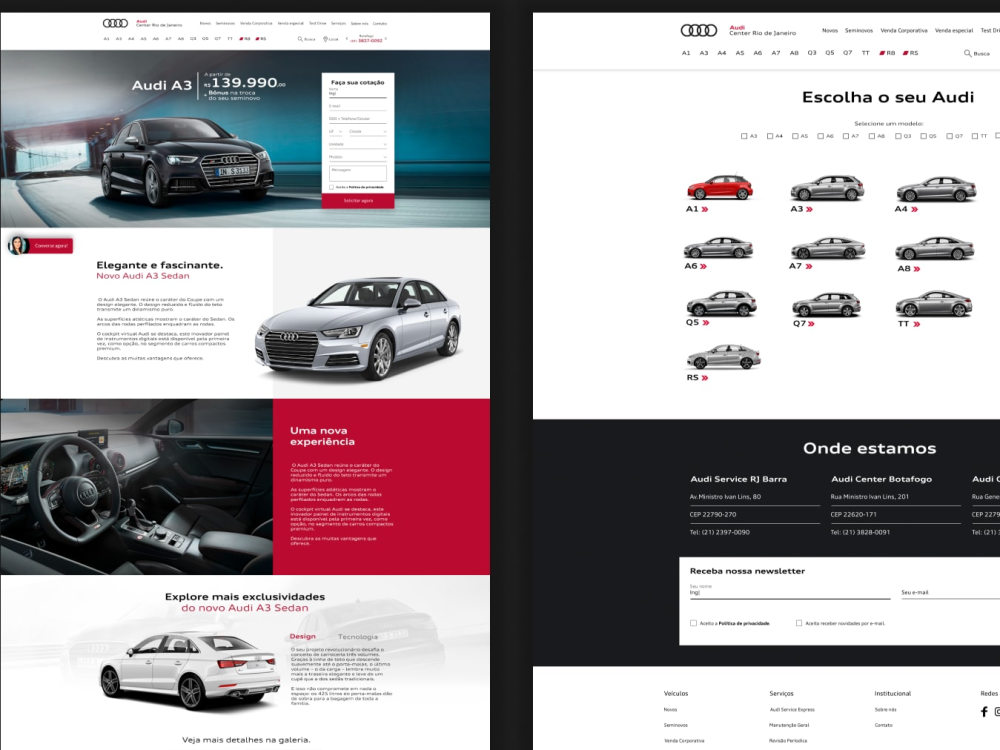
Task: Click the Nome field in quote form
Action: [358, 92]
